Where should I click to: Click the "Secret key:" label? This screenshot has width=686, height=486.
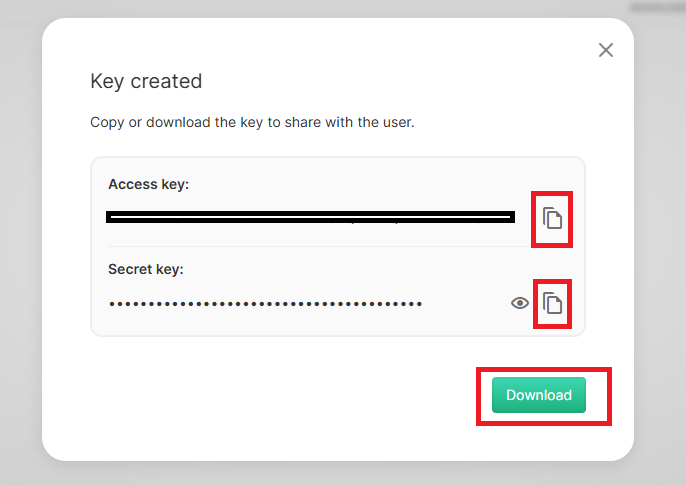coord(146,269)
